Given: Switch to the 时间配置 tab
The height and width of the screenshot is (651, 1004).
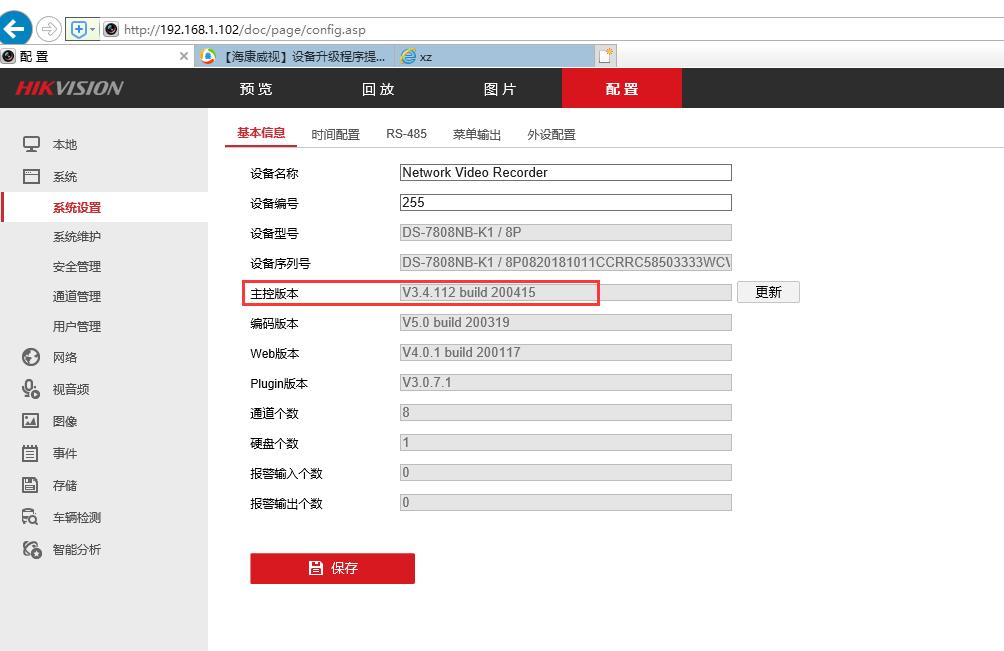Looking at the screenshot, I should 336,133.
